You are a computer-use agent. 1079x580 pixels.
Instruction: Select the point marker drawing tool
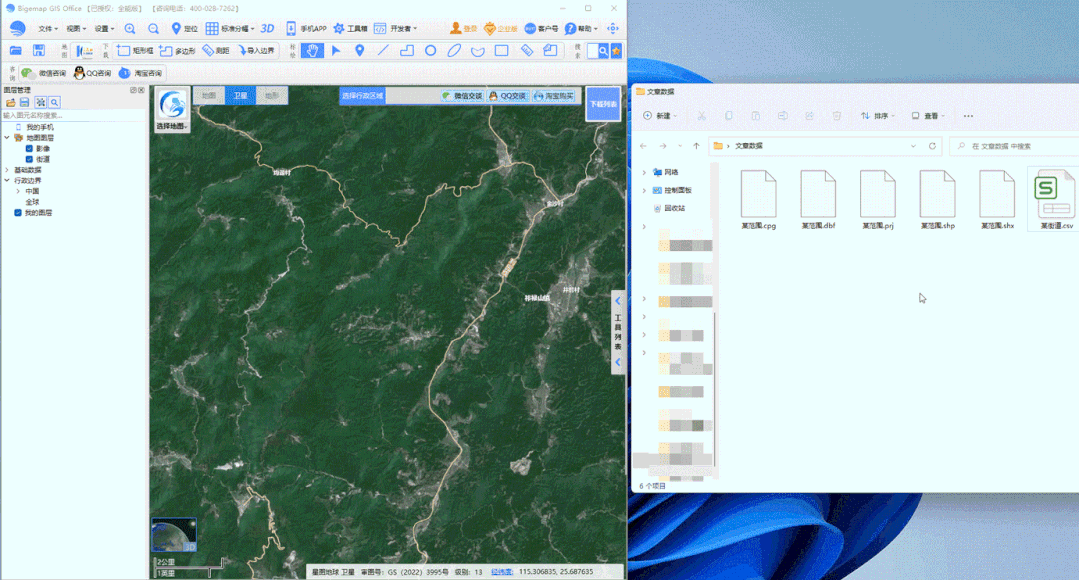point(359,50)
